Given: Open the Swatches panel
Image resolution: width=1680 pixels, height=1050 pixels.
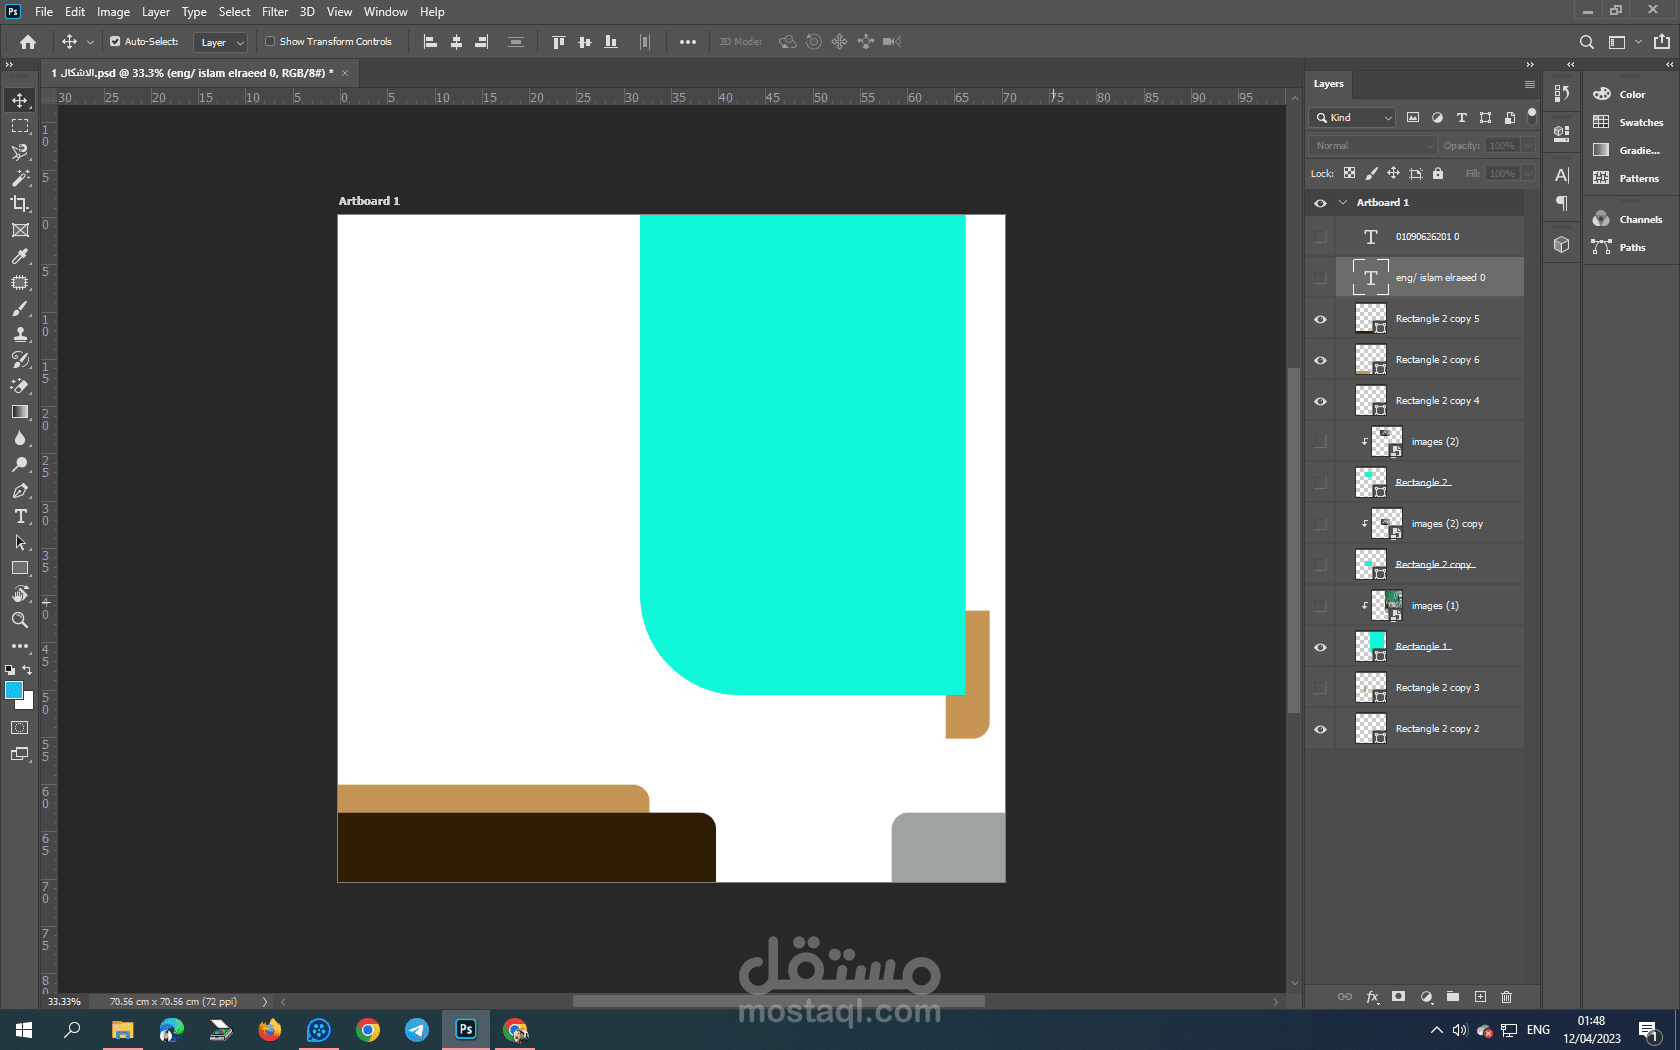Looking at the screenshot, I should (1628, 122).
